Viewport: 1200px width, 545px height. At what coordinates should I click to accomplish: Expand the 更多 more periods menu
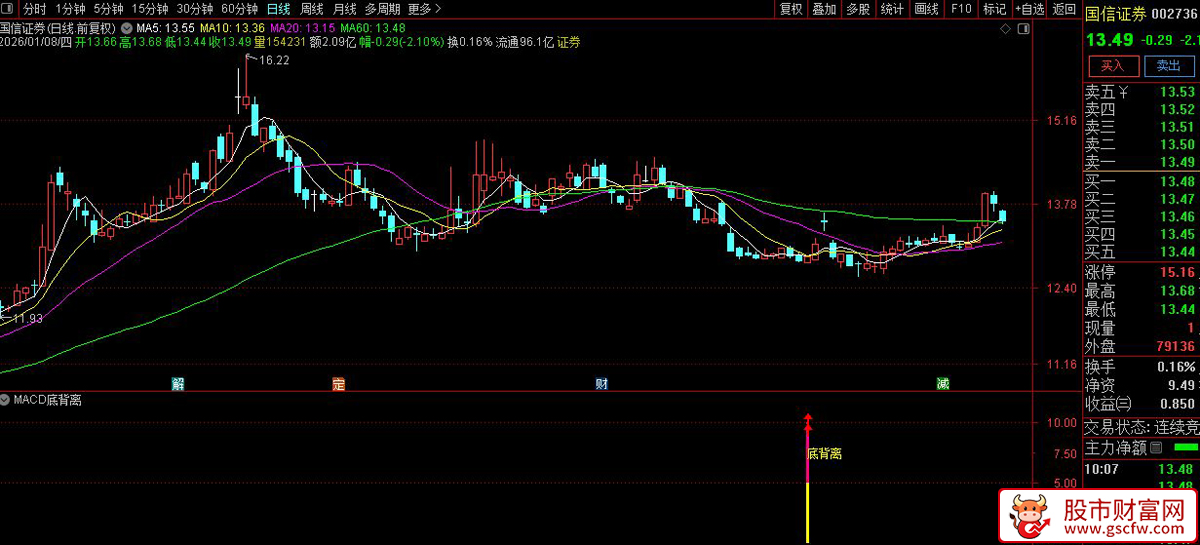(x=424, y=9)
